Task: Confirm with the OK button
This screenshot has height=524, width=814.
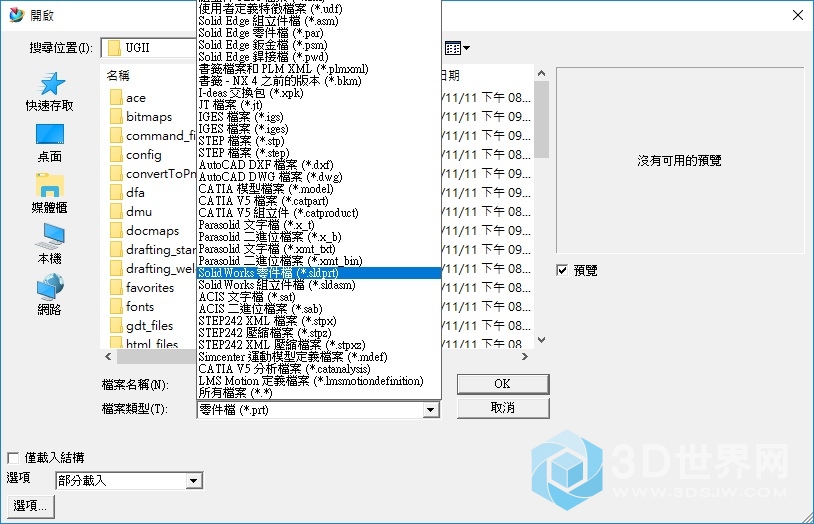Action: (503, 384)
